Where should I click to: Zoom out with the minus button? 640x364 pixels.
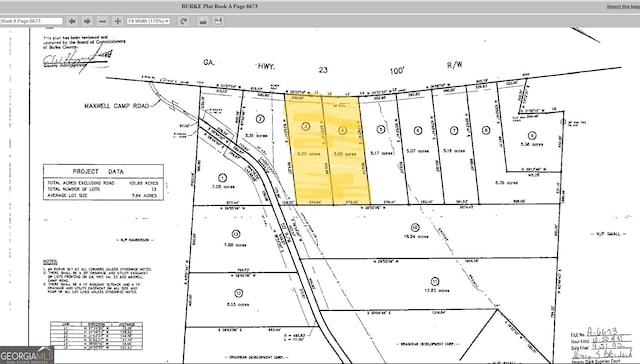(102, 21)
